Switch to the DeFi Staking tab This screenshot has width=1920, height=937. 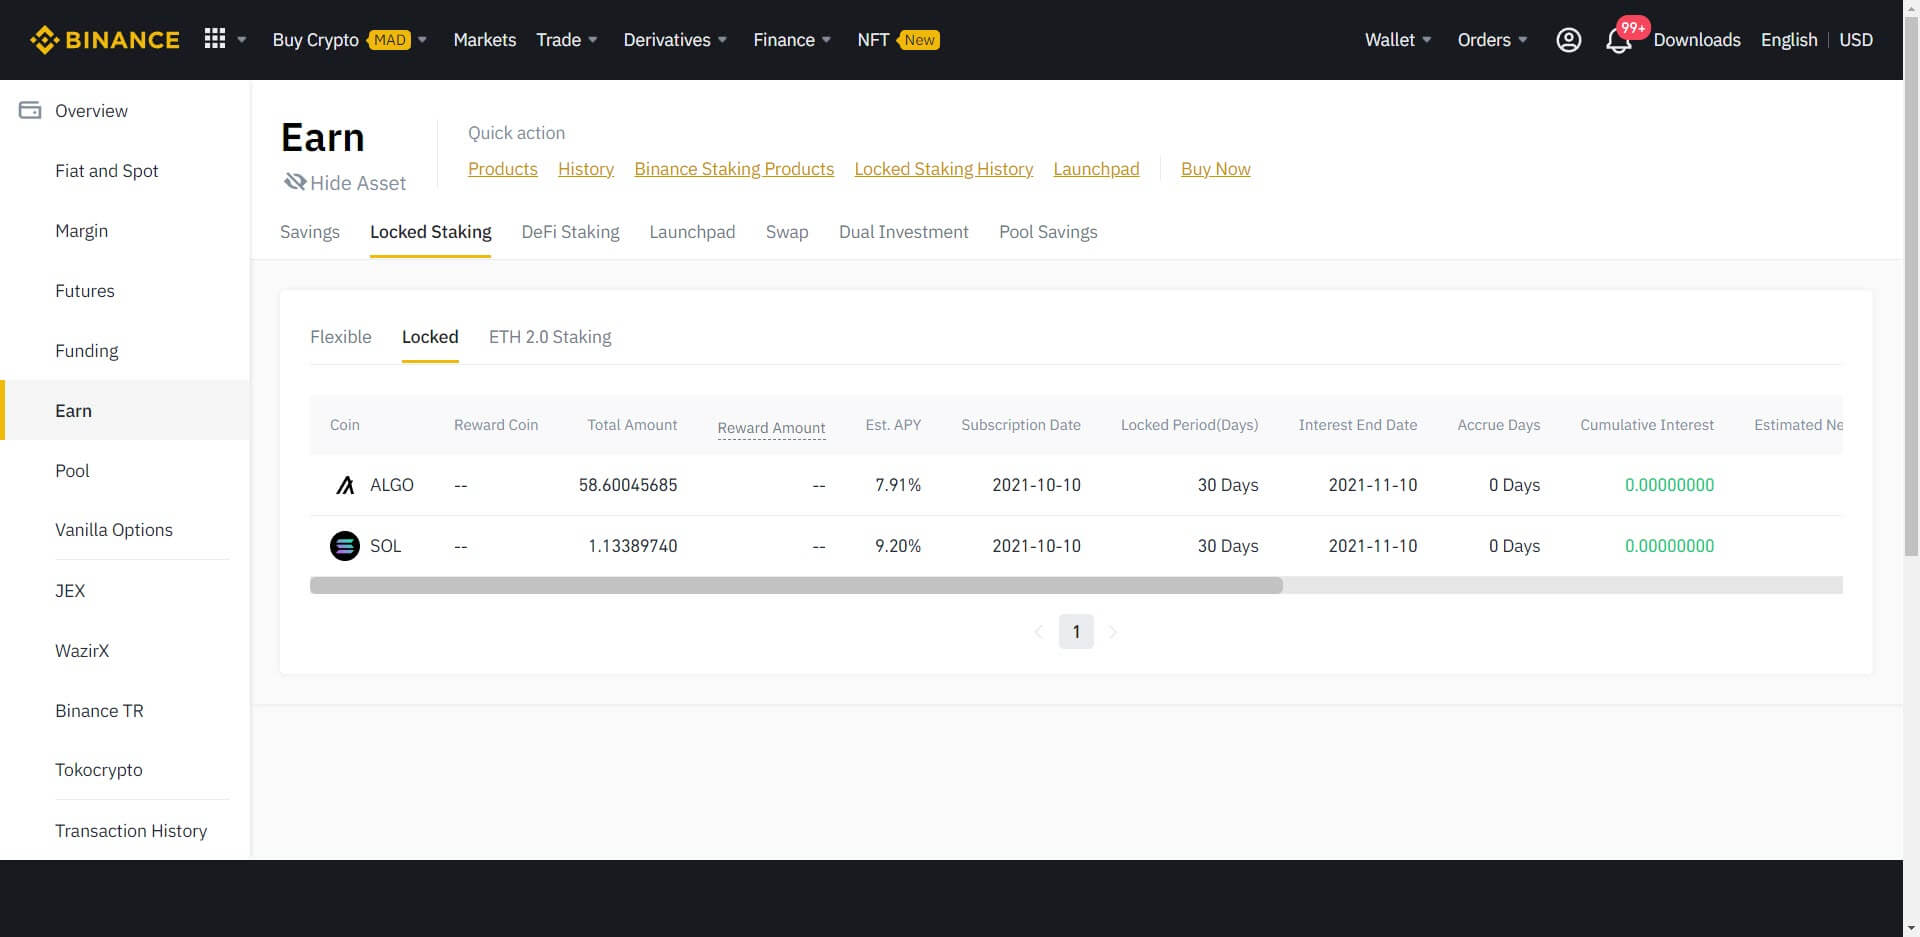570,232
